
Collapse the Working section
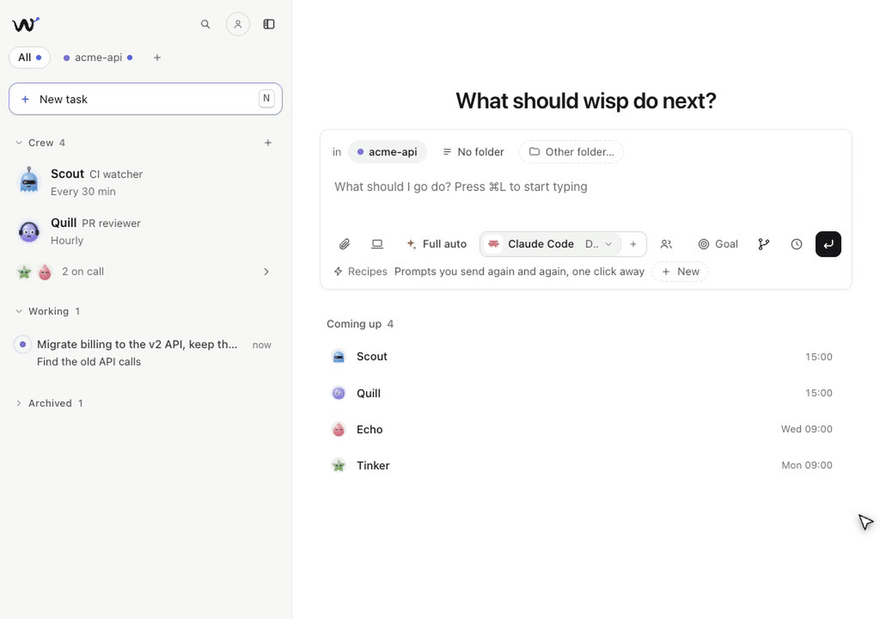pos(19,311)
